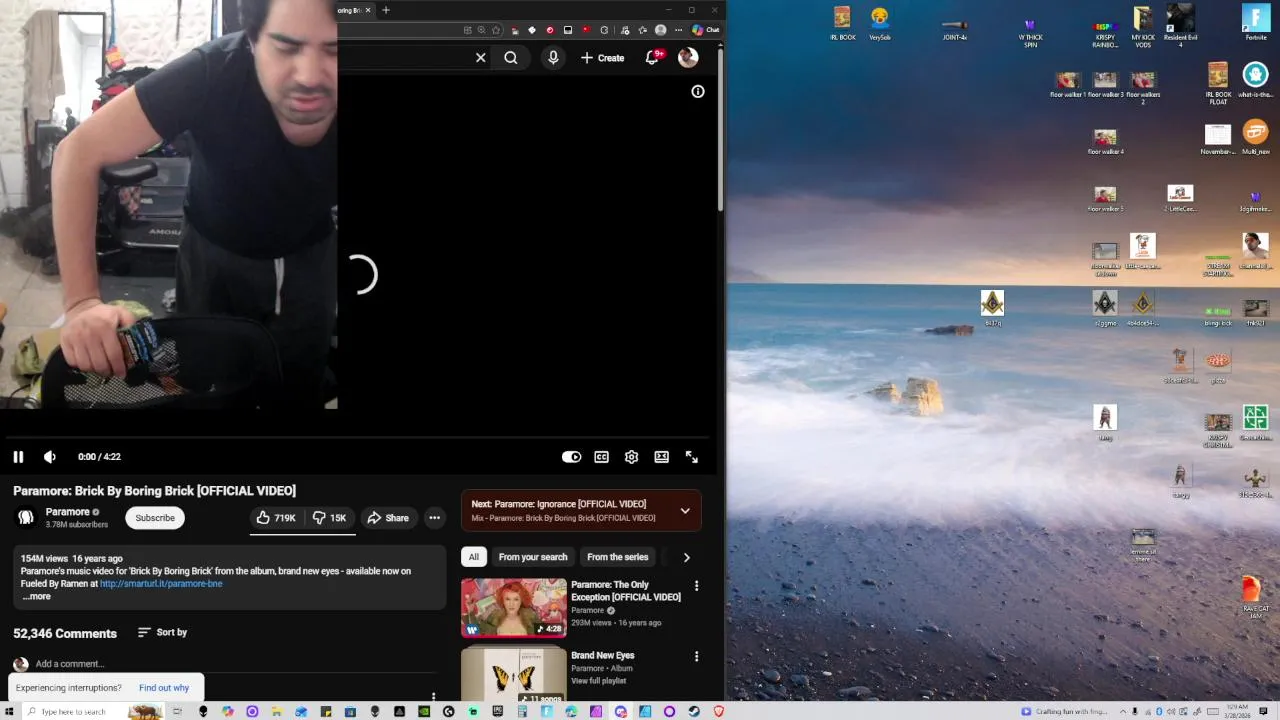The image size is (1280, 720).
Task: Click the video progress bar
Action: click(x=356, y=439)
